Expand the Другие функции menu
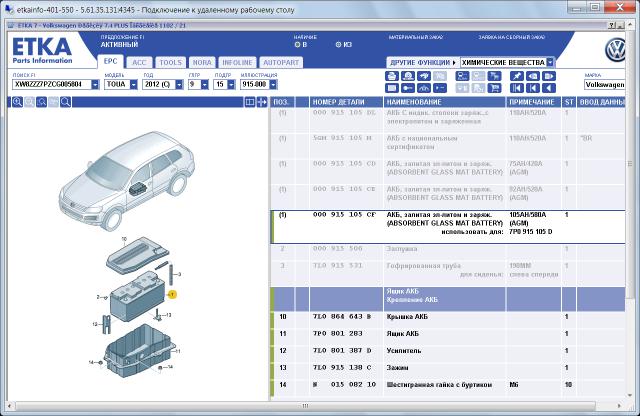Viewport: 640px width, 416px height. 423,62
